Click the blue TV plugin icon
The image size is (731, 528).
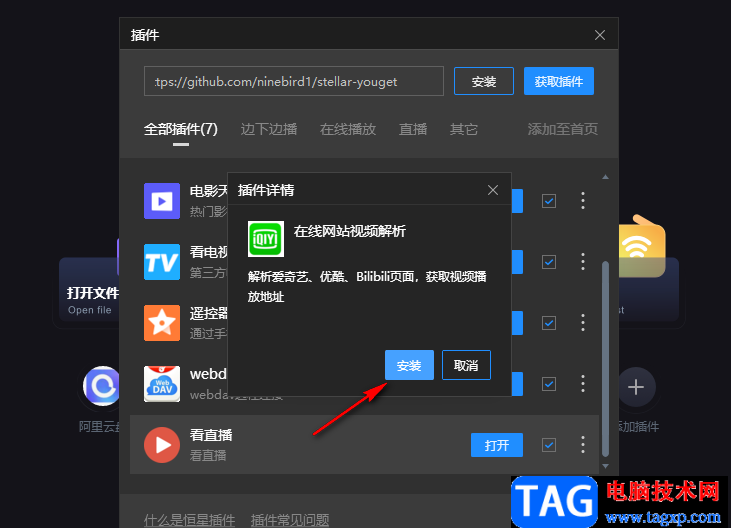pyautogui.click(x=162, y=262)
